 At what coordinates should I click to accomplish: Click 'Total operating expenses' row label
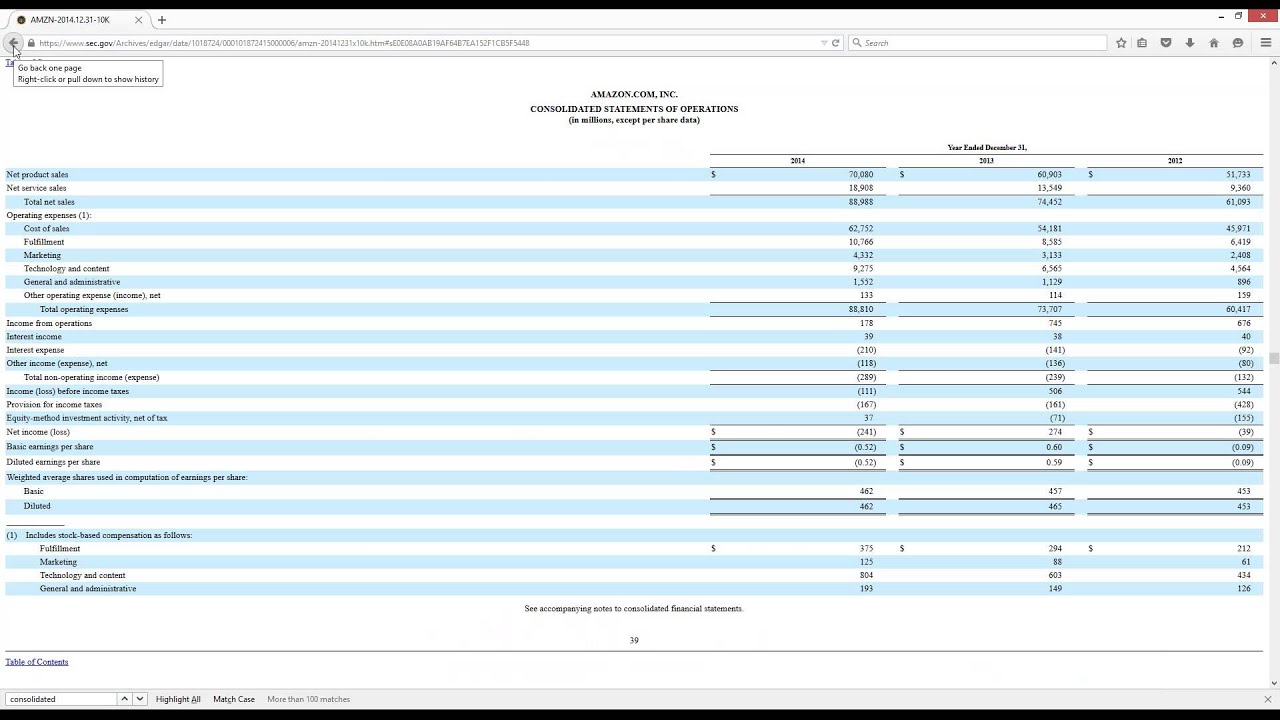click(84, 309)
